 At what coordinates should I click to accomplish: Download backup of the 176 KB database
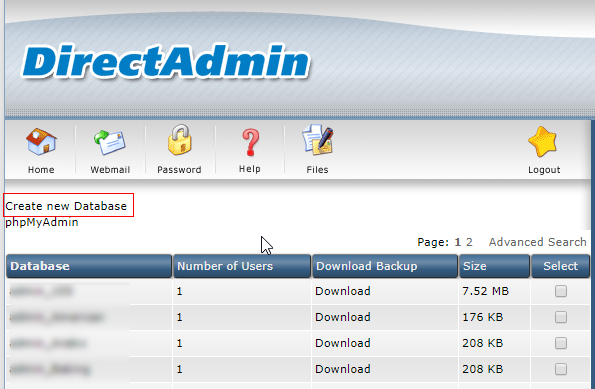(343, 317)
